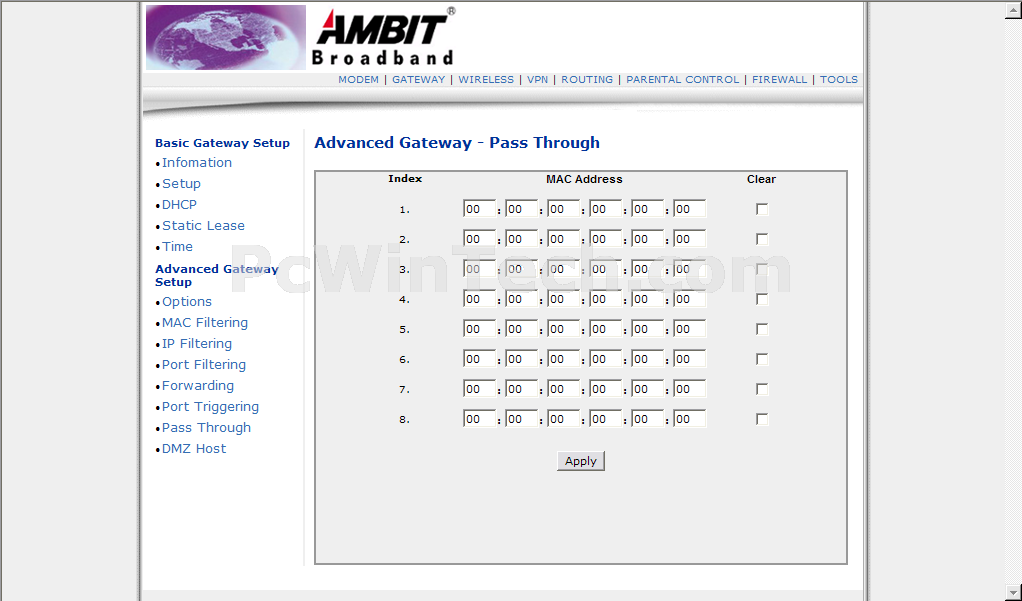Tick the Clear checkbox for index 5

point(762,329)
